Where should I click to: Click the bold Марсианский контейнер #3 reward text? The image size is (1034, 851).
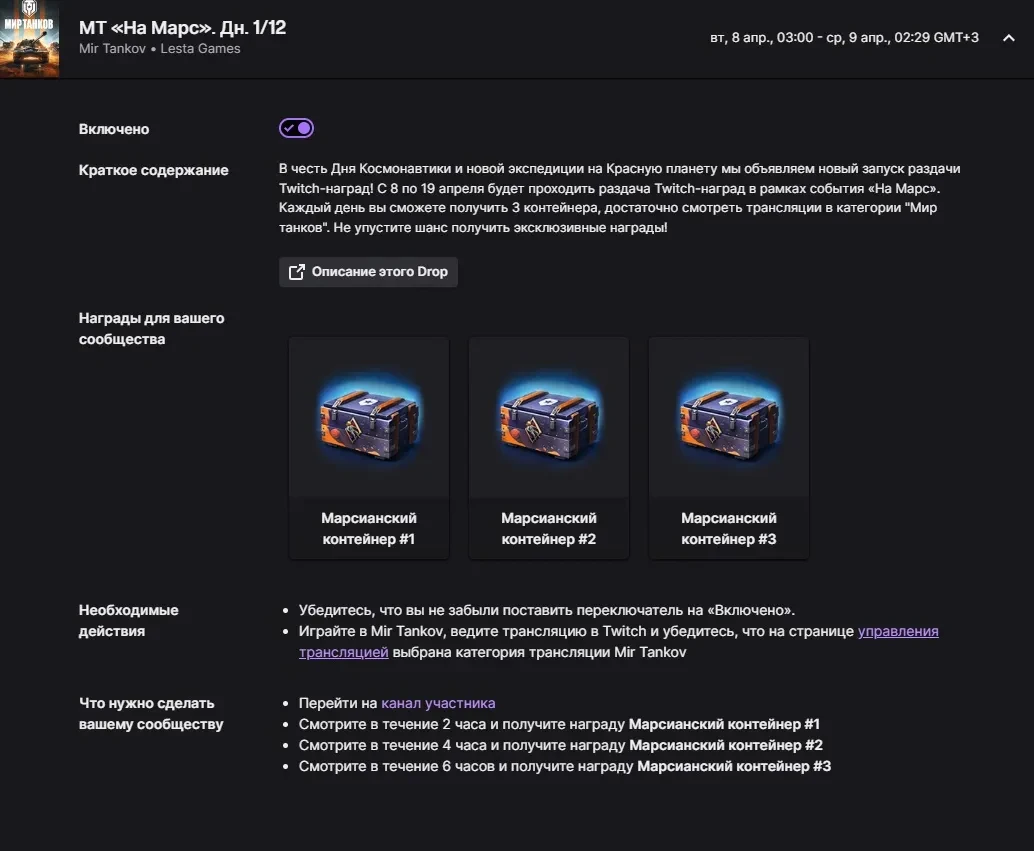[x=734, y=767]
